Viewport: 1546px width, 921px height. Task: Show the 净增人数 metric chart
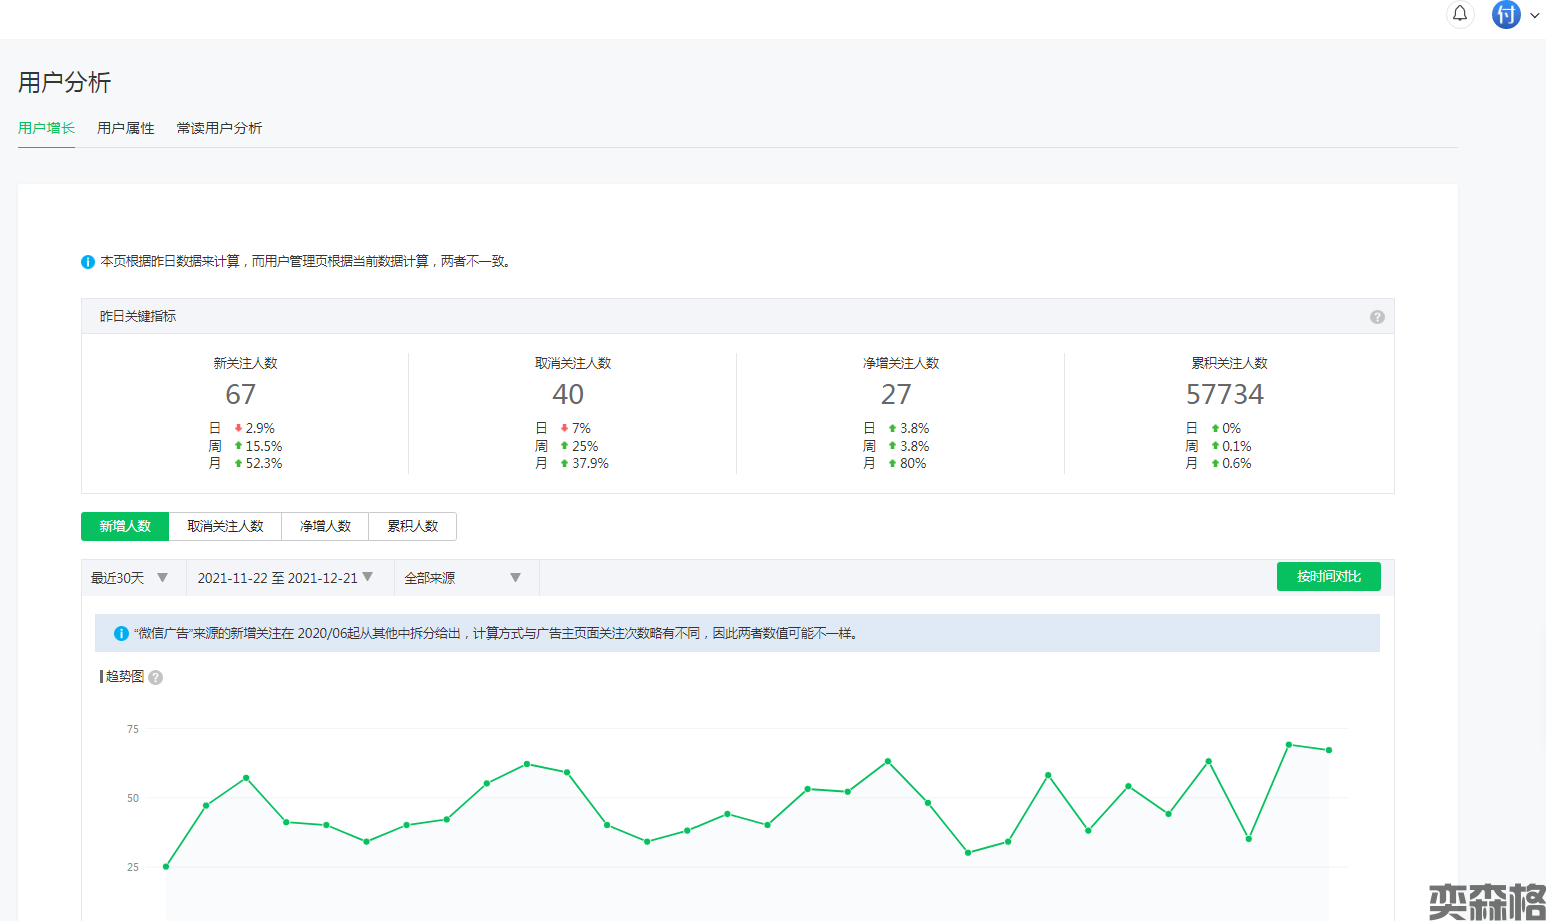point(325,526)
